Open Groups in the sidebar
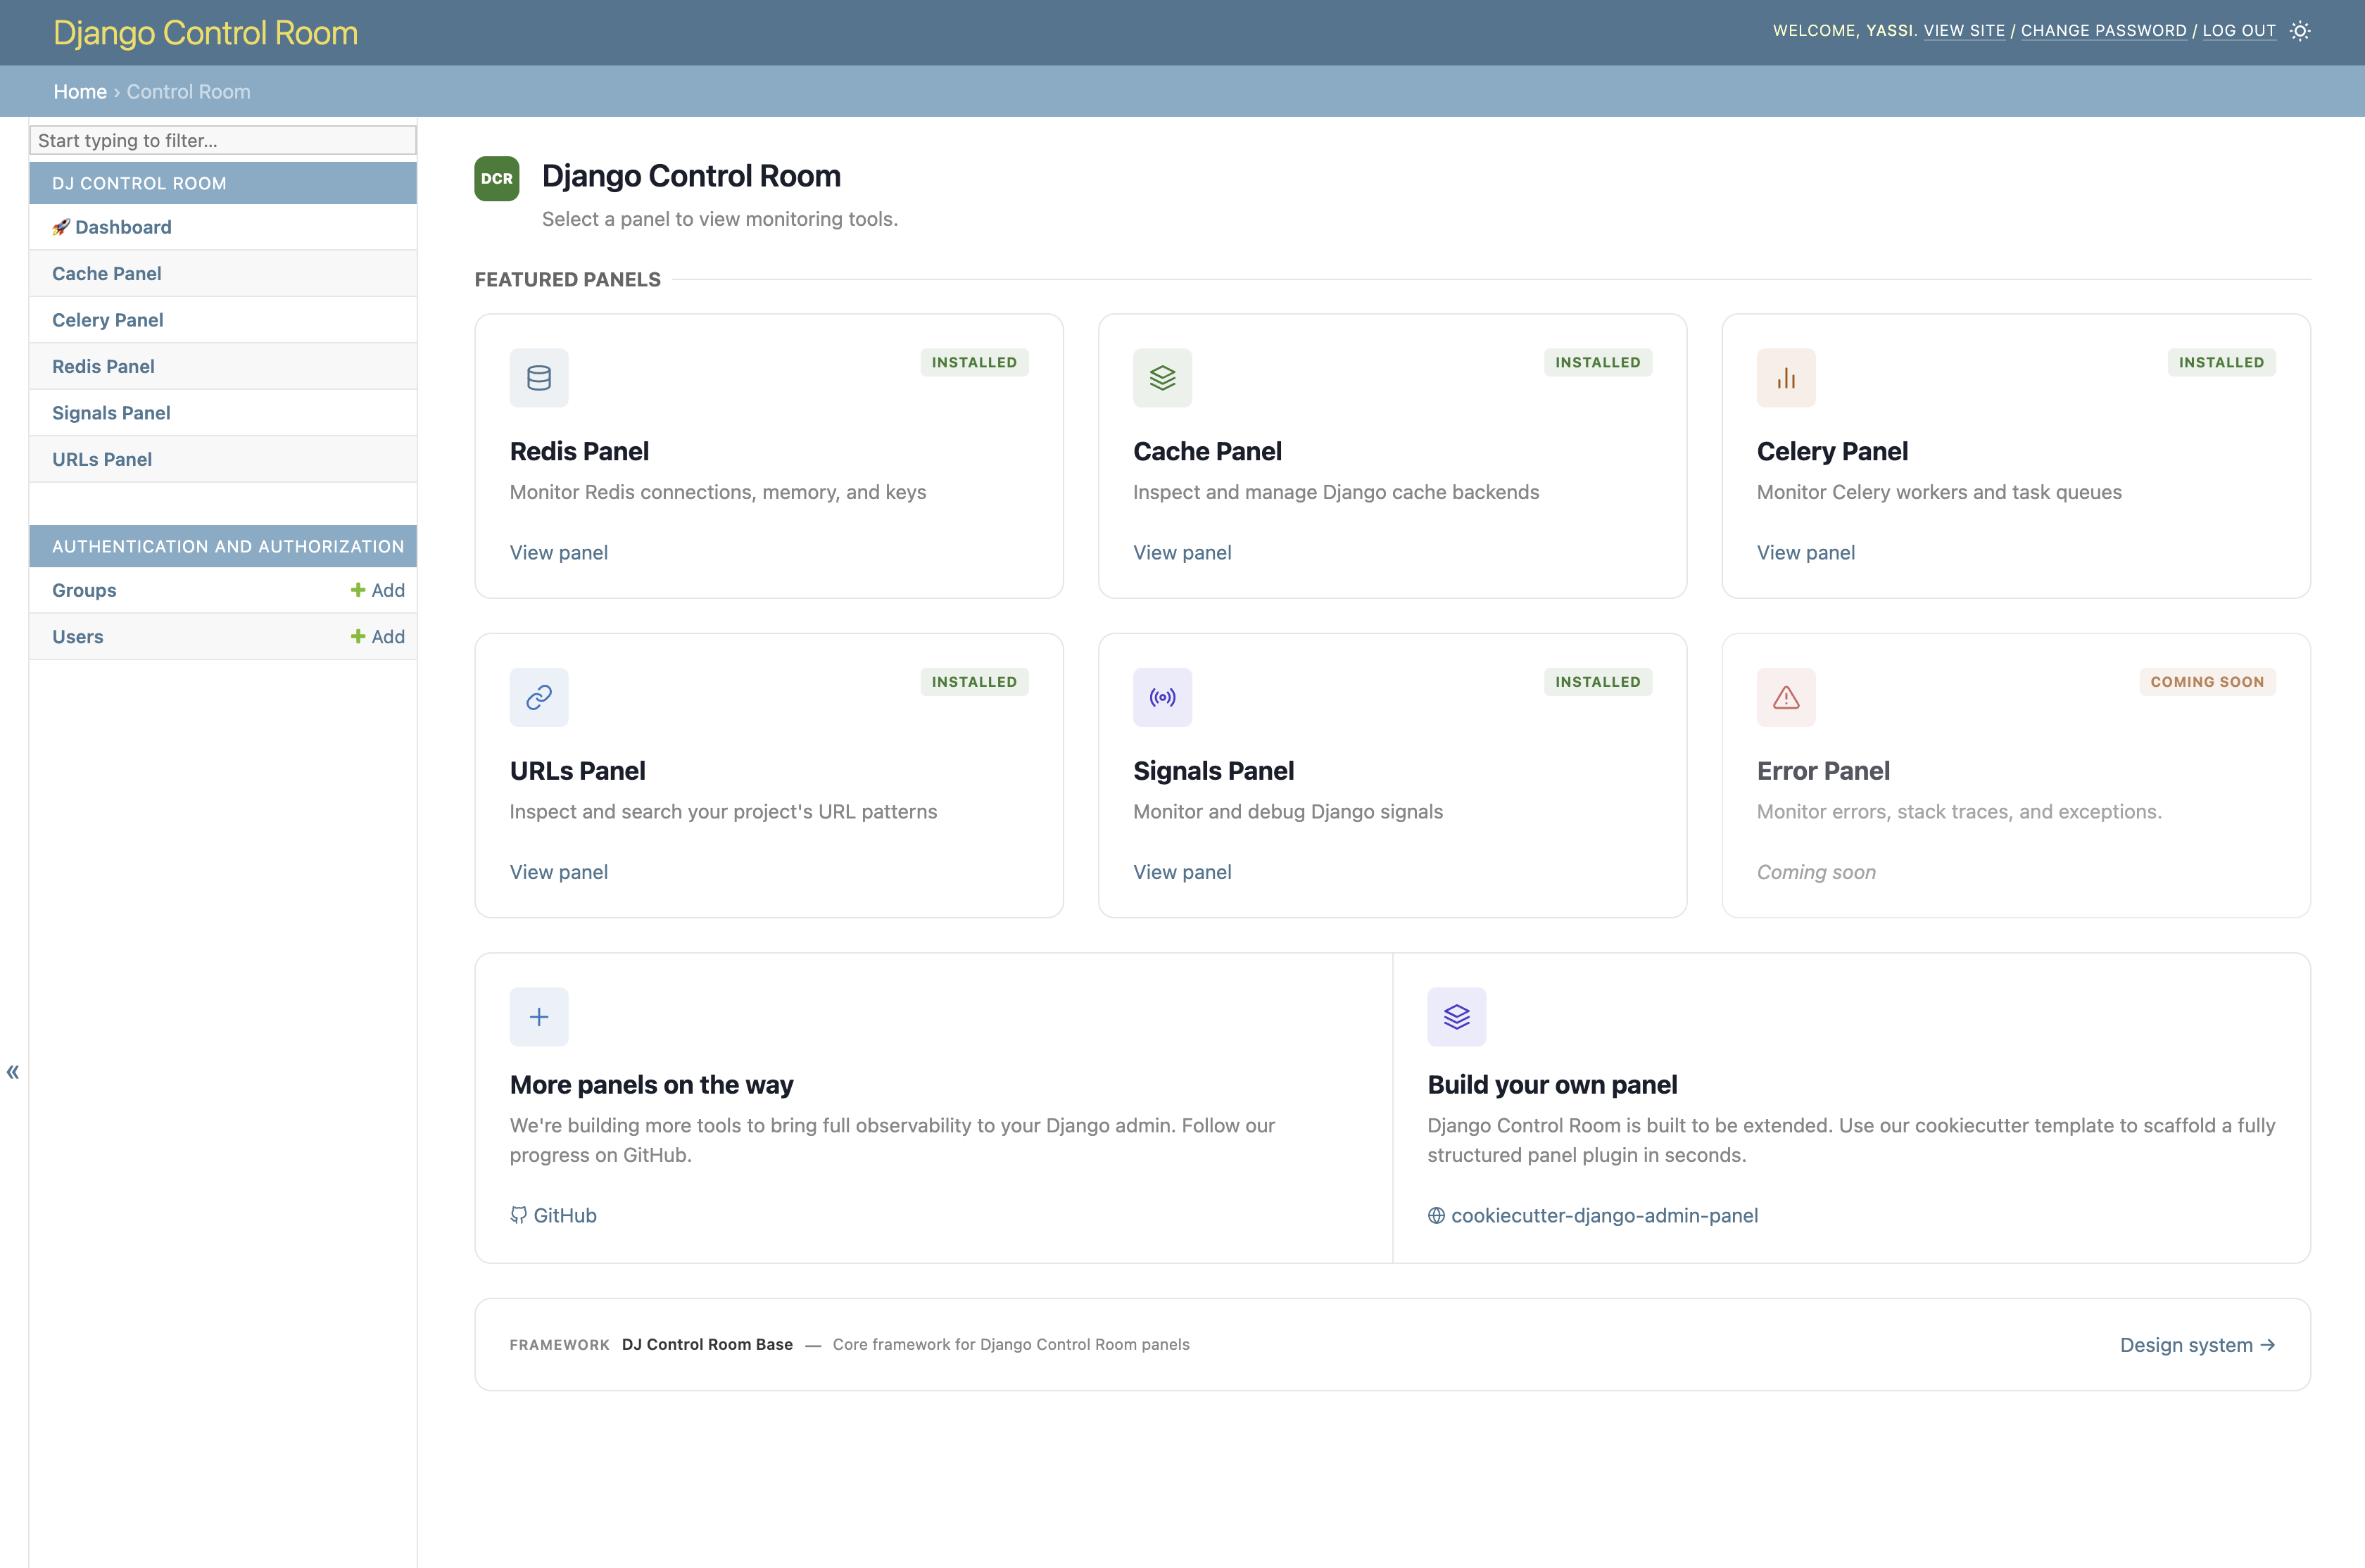The width and height of the screenshot is (2365, 1568). pos(84,590)
